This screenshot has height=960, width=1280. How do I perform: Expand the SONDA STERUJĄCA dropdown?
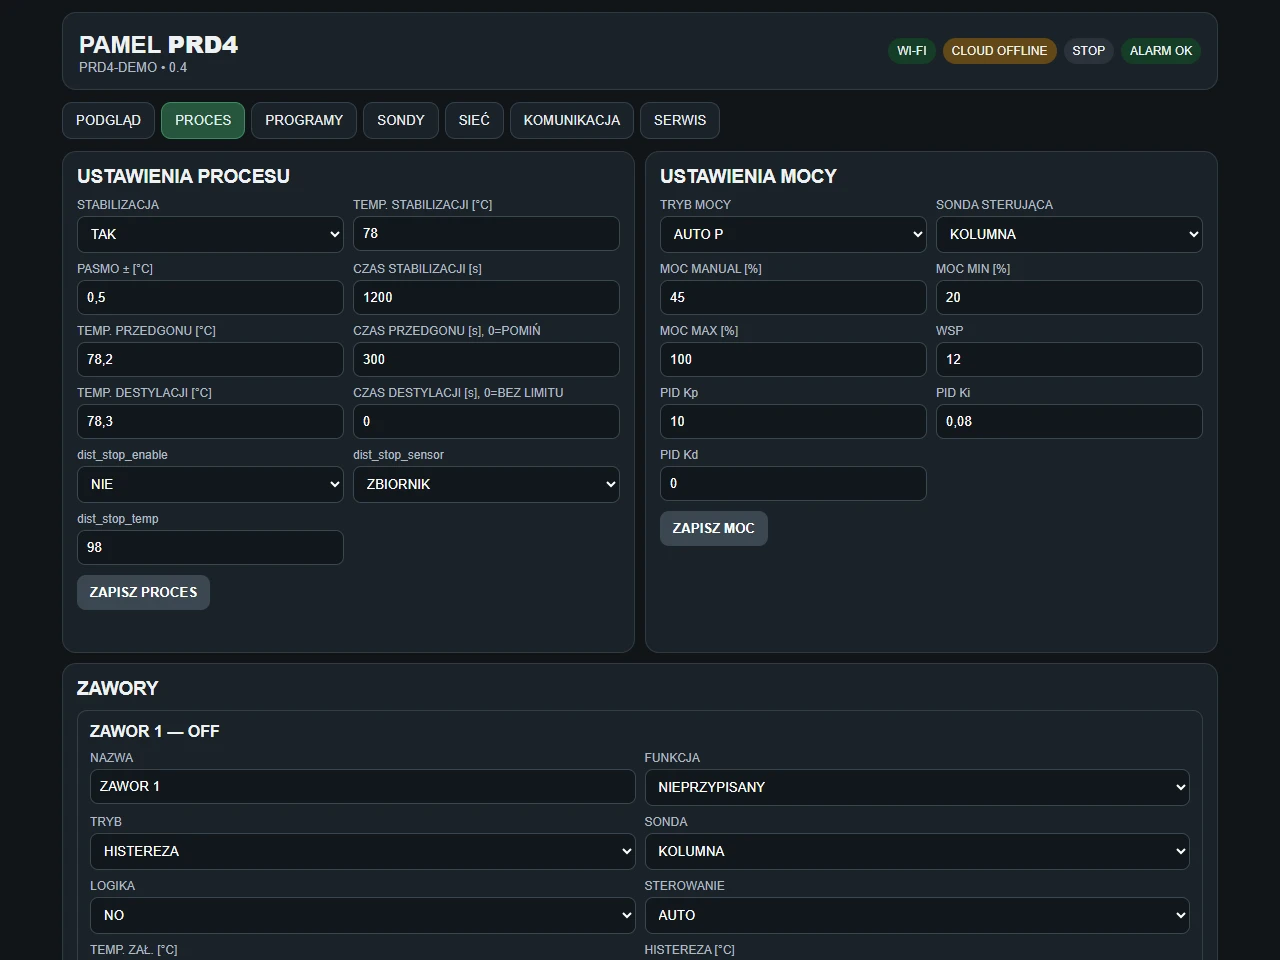[x=1069, y=234]
